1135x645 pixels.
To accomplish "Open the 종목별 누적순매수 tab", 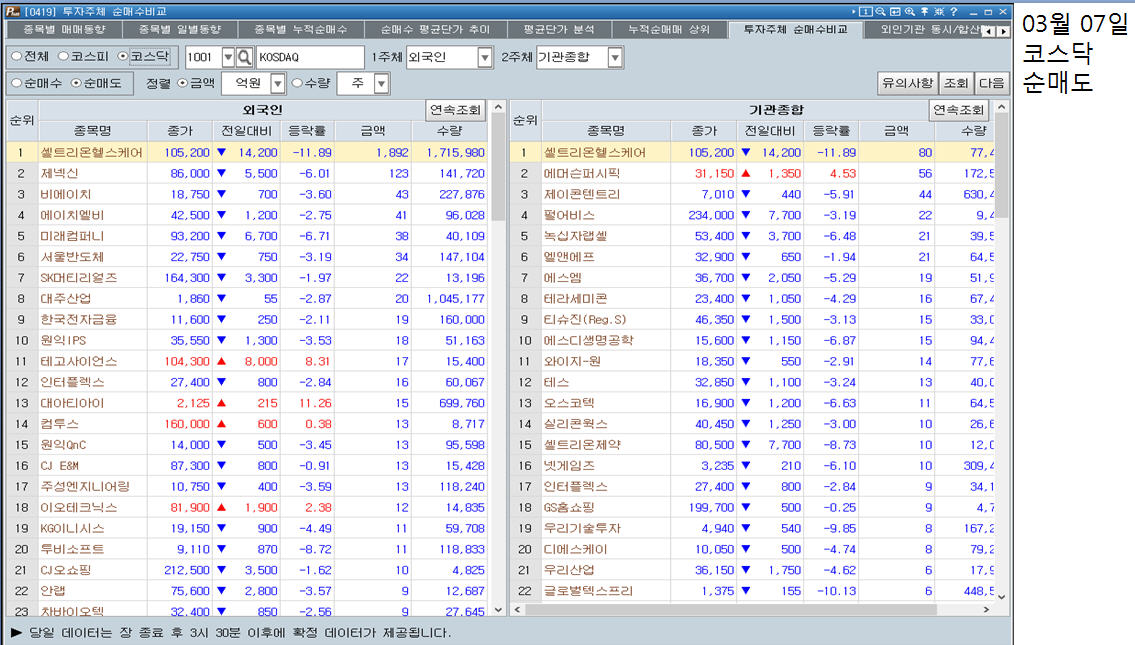I will (300, 30).
